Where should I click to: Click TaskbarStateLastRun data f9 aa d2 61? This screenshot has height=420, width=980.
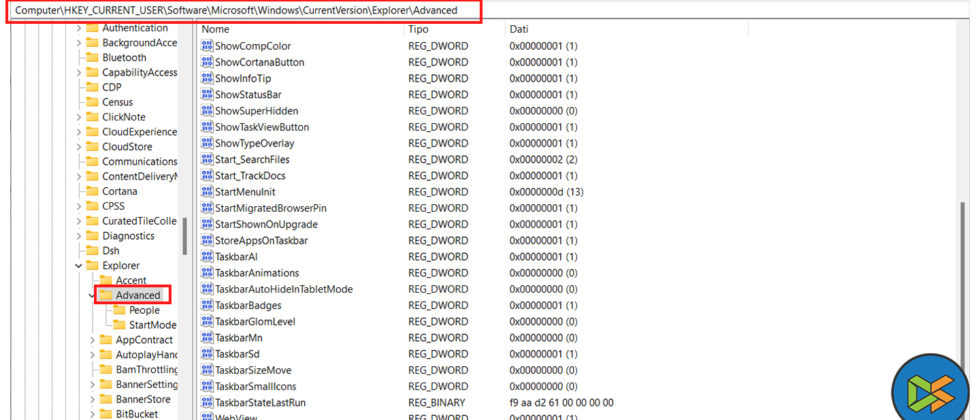point(562,402)
